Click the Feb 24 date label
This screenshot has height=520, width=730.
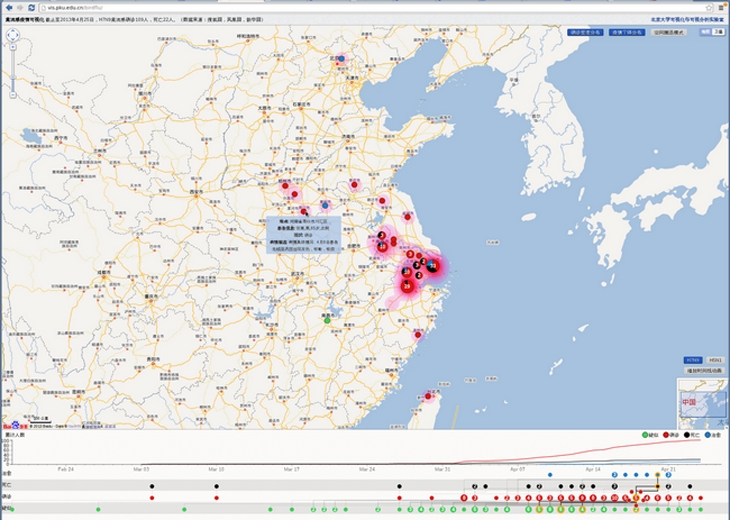66,469
